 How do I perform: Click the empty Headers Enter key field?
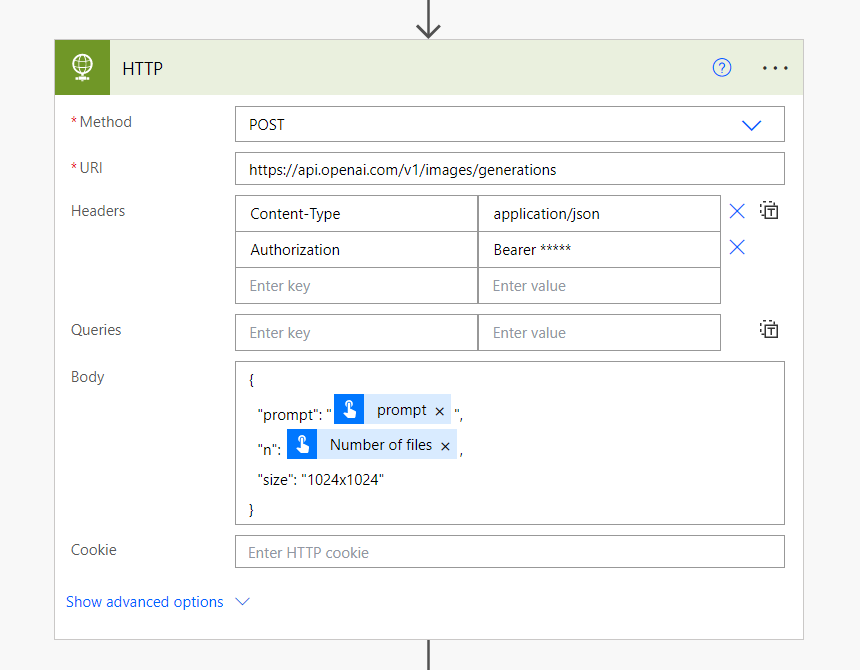tap(356, 286)
